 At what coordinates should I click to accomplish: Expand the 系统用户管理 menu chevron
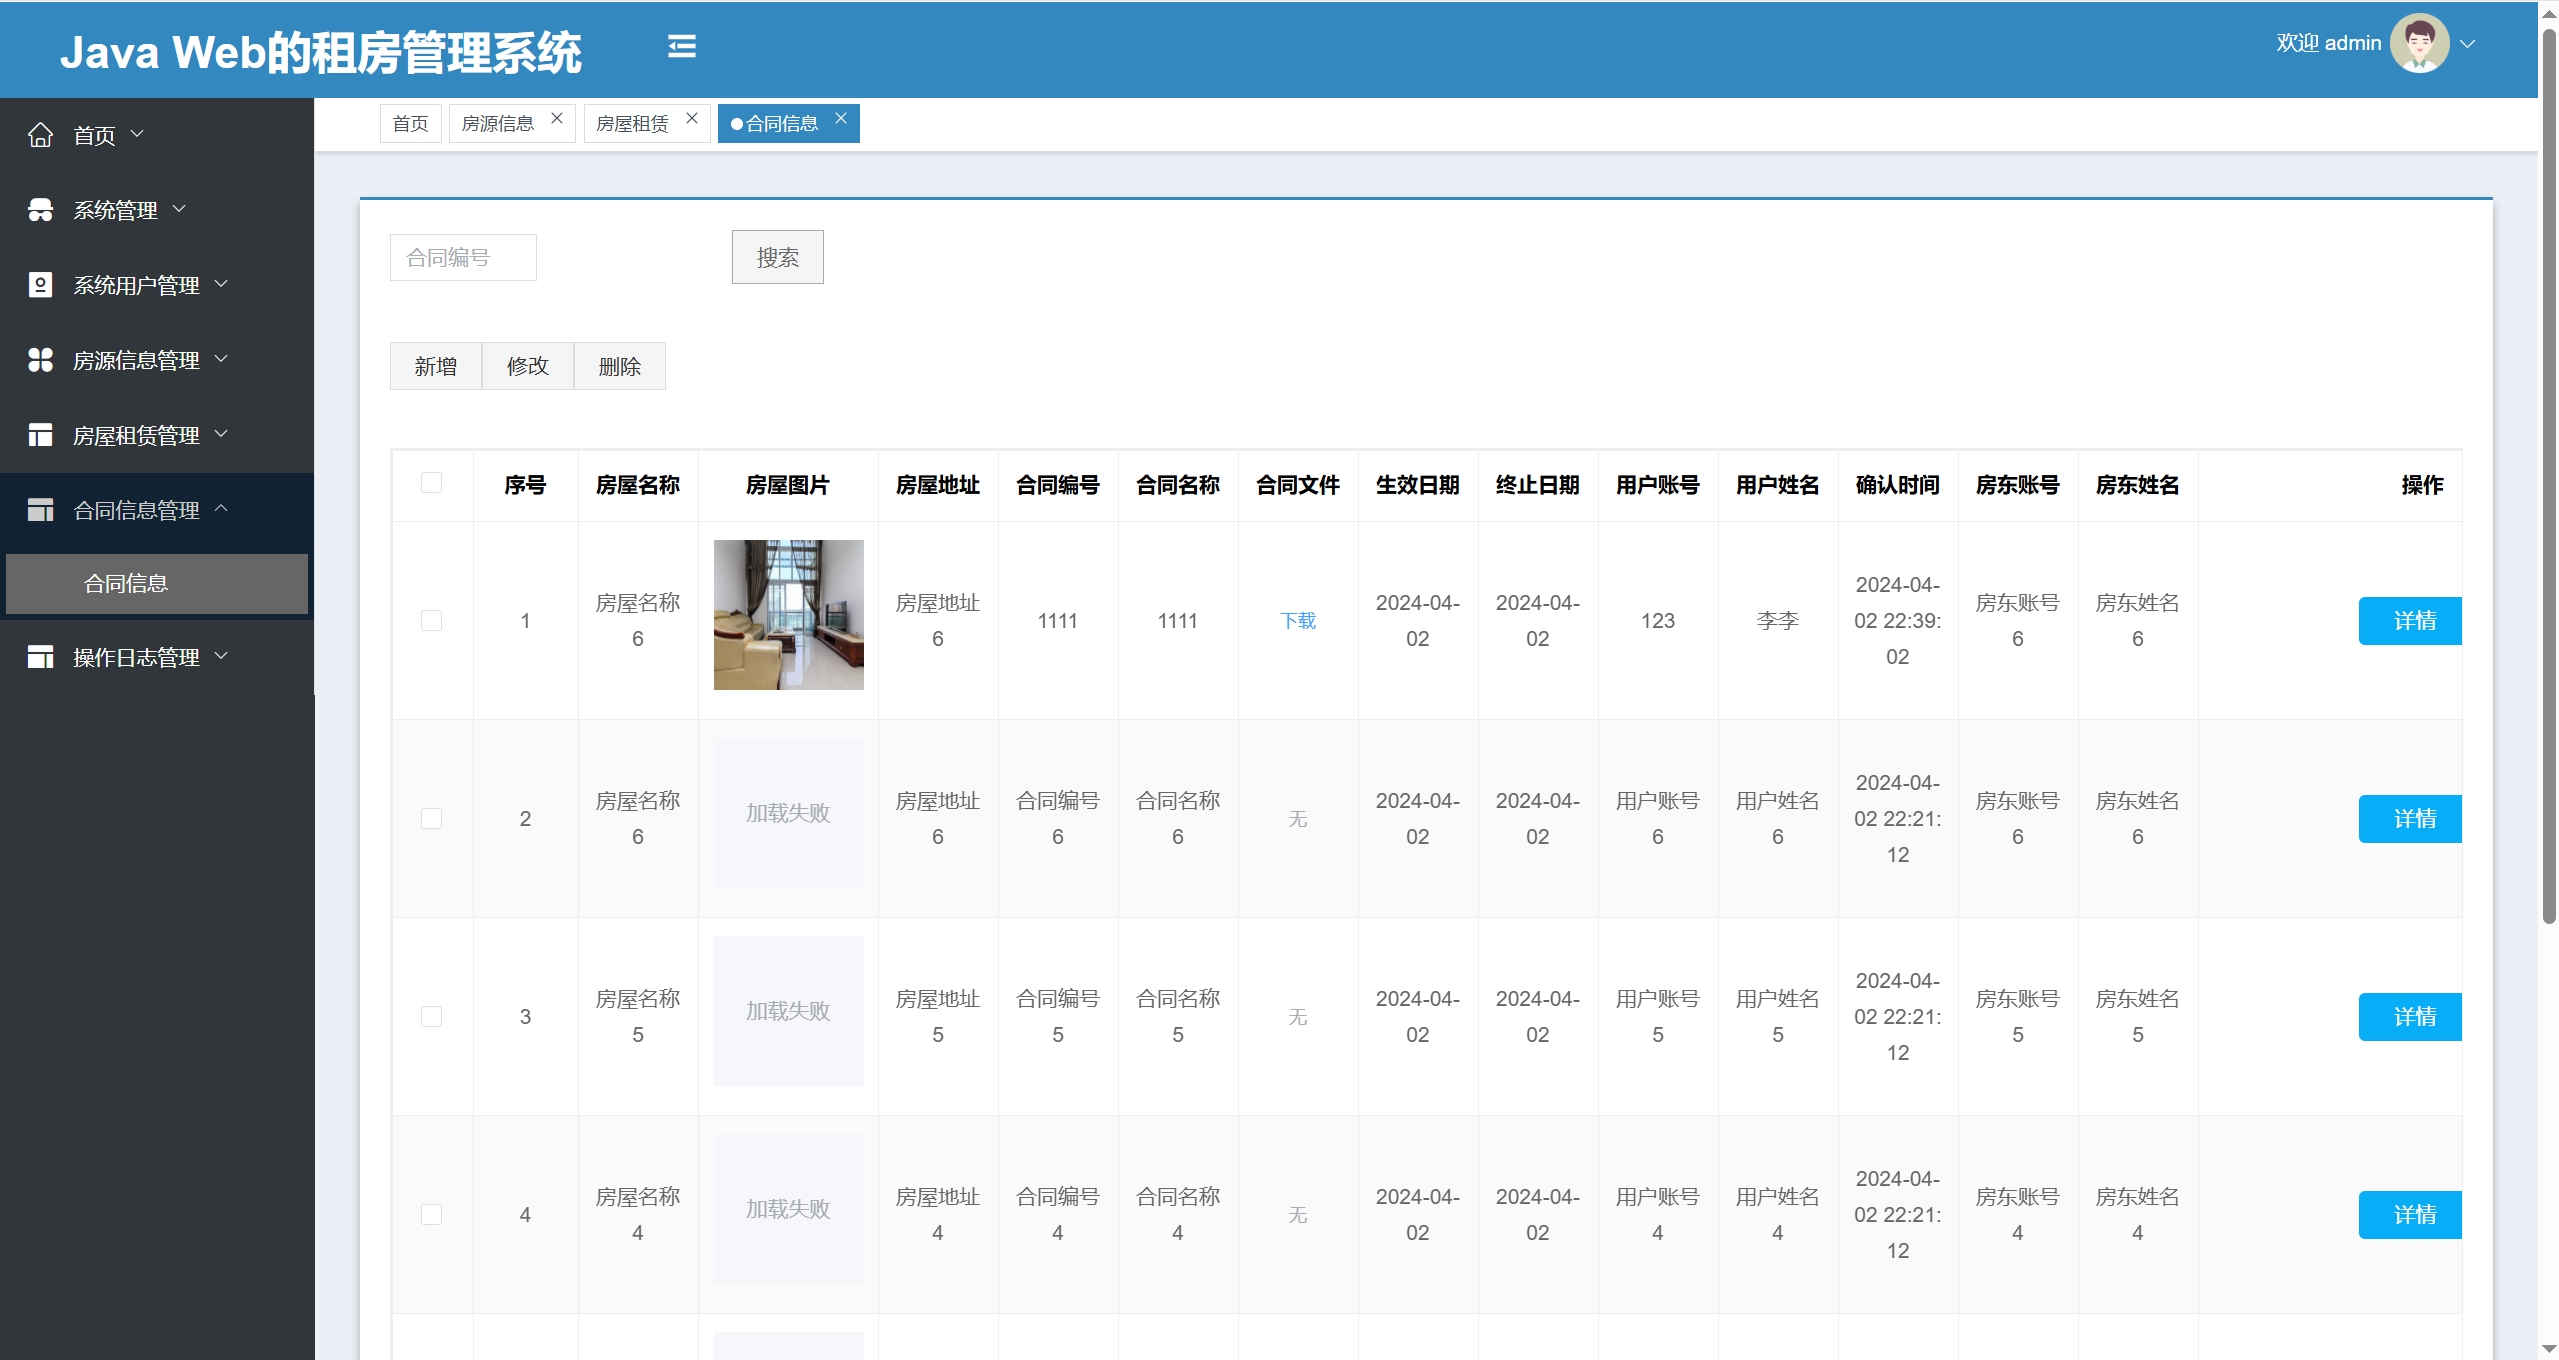(221, 283)
